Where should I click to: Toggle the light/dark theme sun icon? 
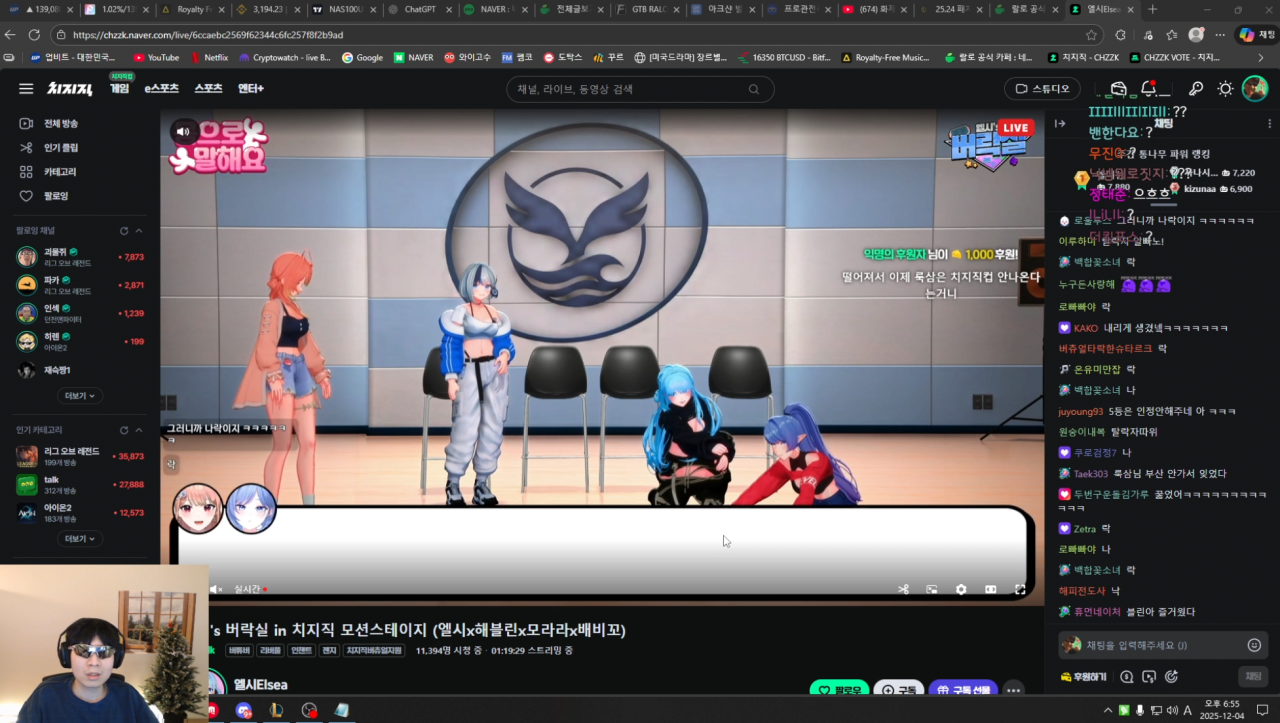(1225, 89)
